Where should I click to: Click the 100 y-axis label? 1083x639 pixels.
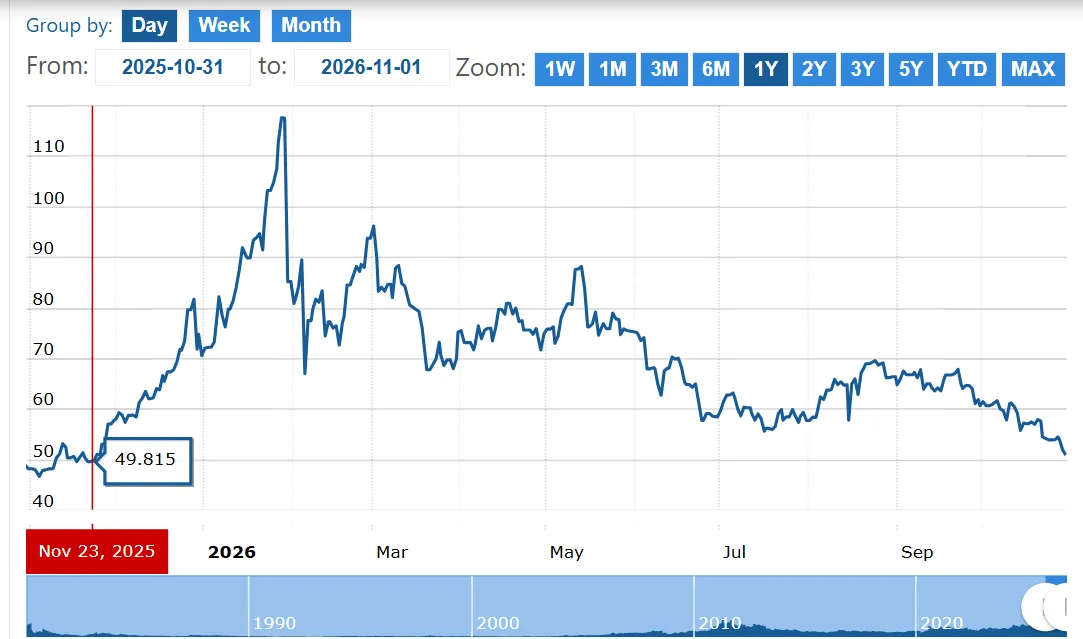point(48,198)
